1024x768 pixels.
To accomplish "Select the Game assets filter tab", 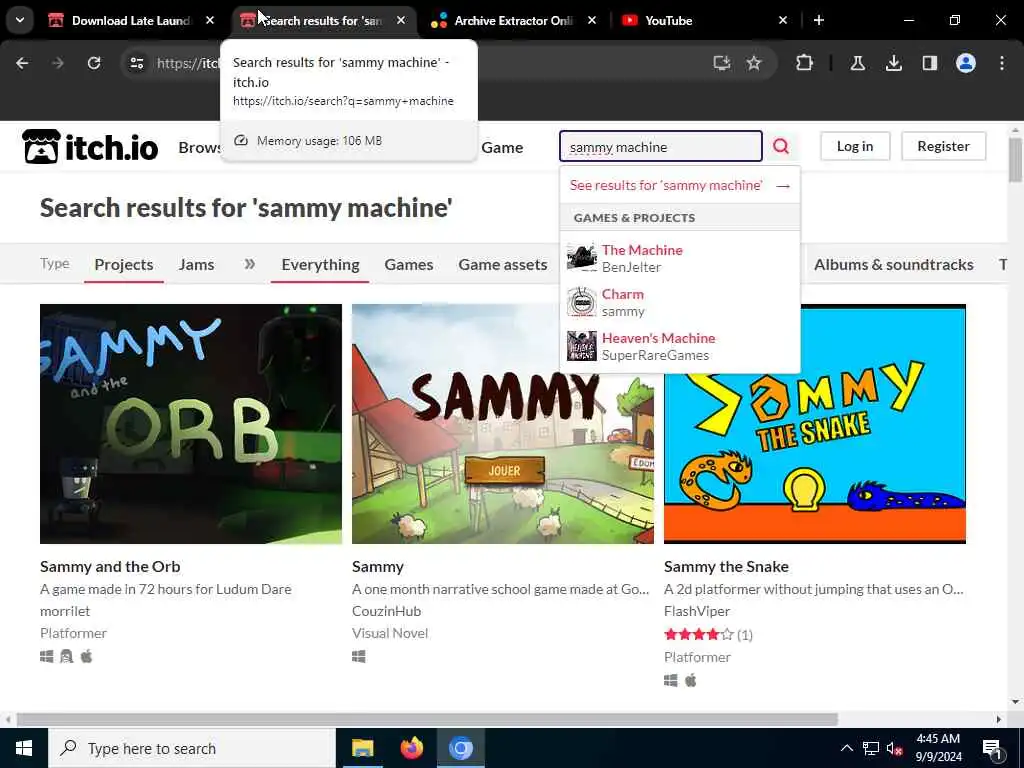I will 503,264.
